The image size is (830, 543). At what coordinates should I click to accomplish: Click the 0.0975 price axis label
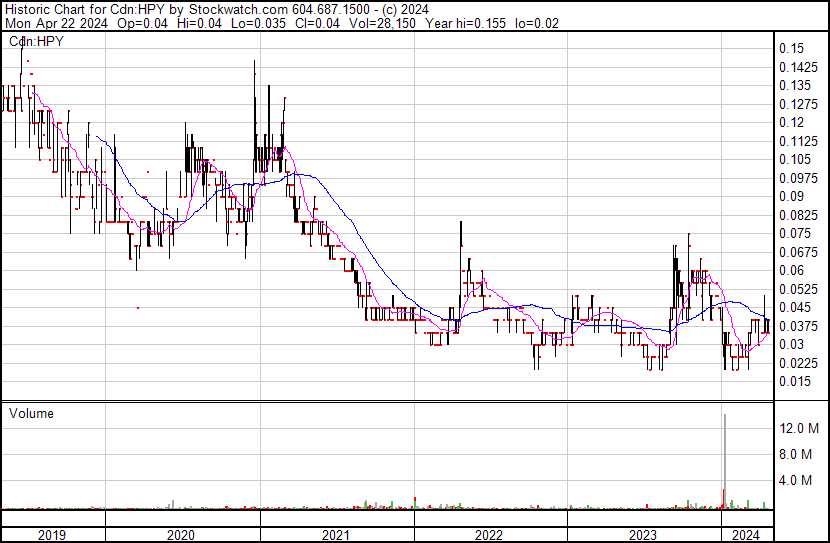pyautogui.click(x=798, y=178)
